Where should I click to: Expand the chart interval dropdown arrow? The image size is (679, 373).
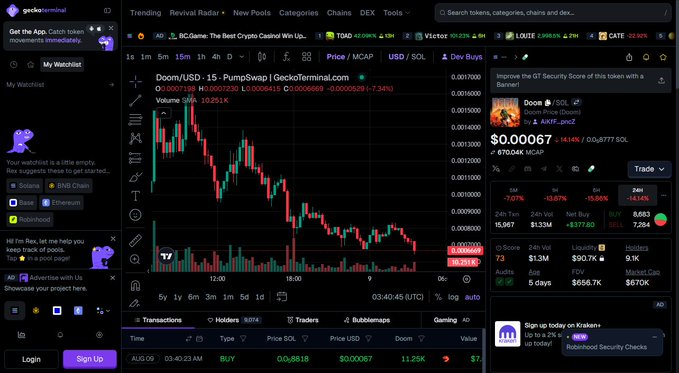point(242,57)
